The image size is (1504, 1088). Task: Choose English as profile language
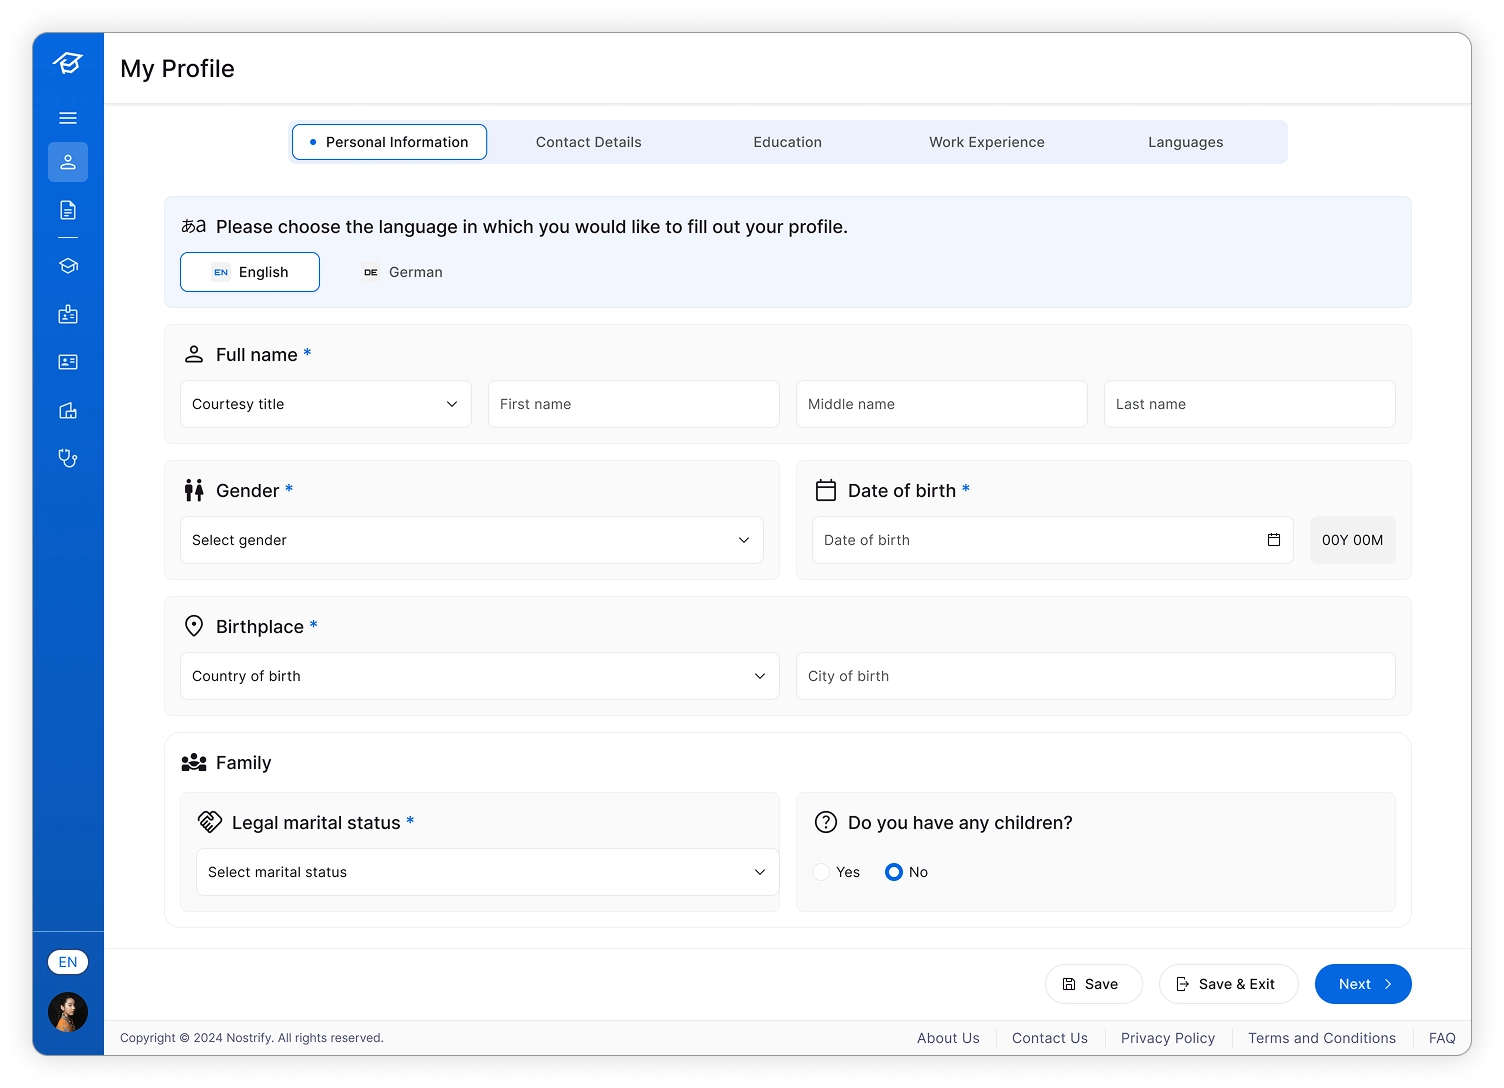[250, 272]
